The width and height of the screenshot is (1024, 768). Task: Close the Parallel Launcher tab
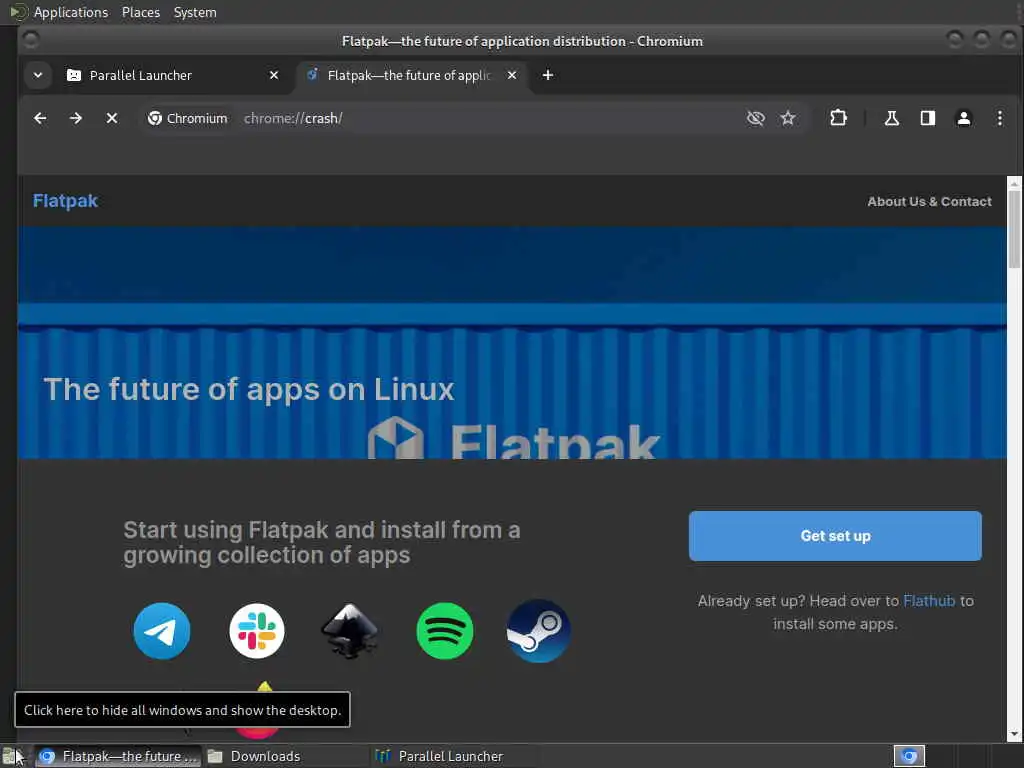[x=274, y=75]
